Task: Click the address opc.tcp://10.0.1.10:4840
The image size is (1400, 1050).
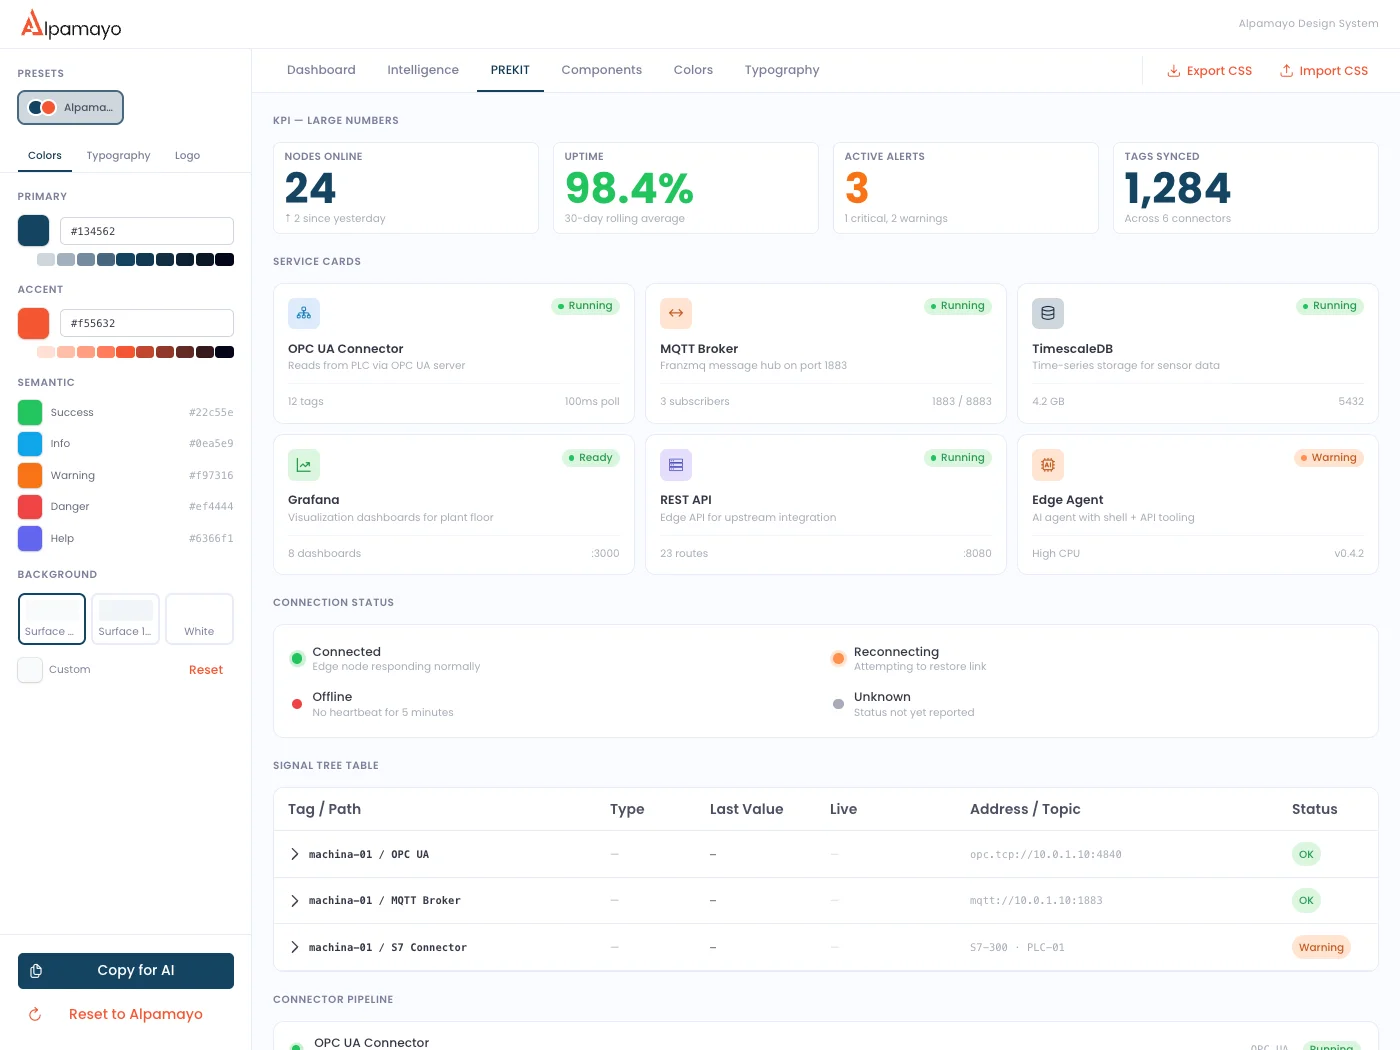Action: pyautogui.click(x=1046, y=855)
